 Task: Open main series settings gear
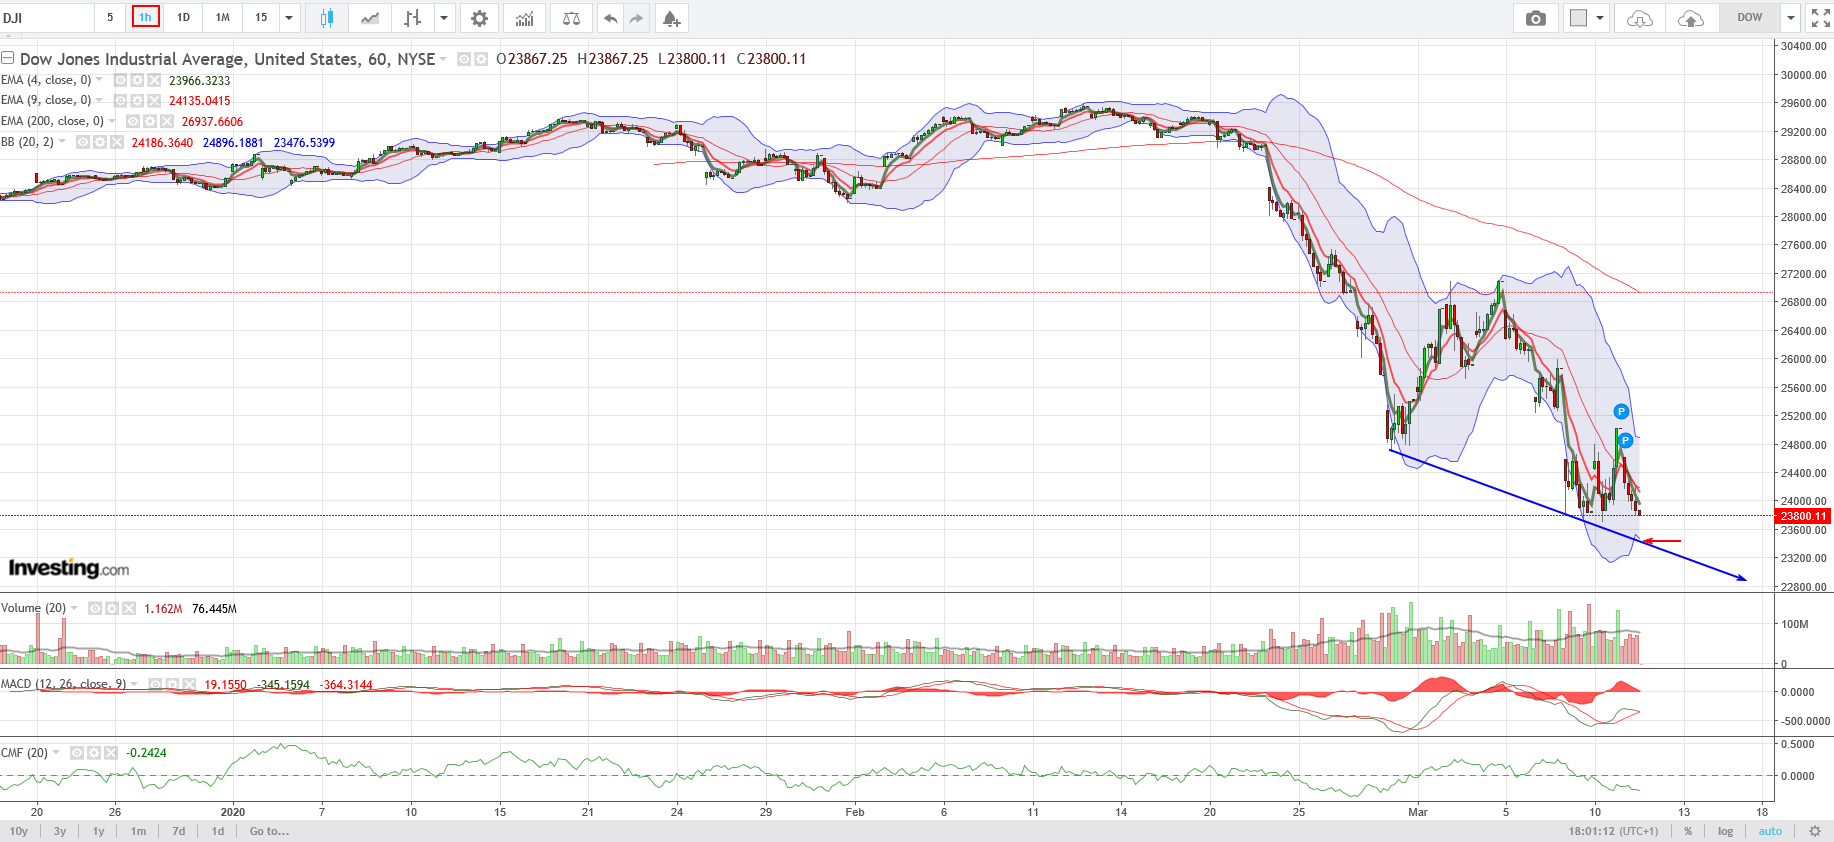pos(481,59)
